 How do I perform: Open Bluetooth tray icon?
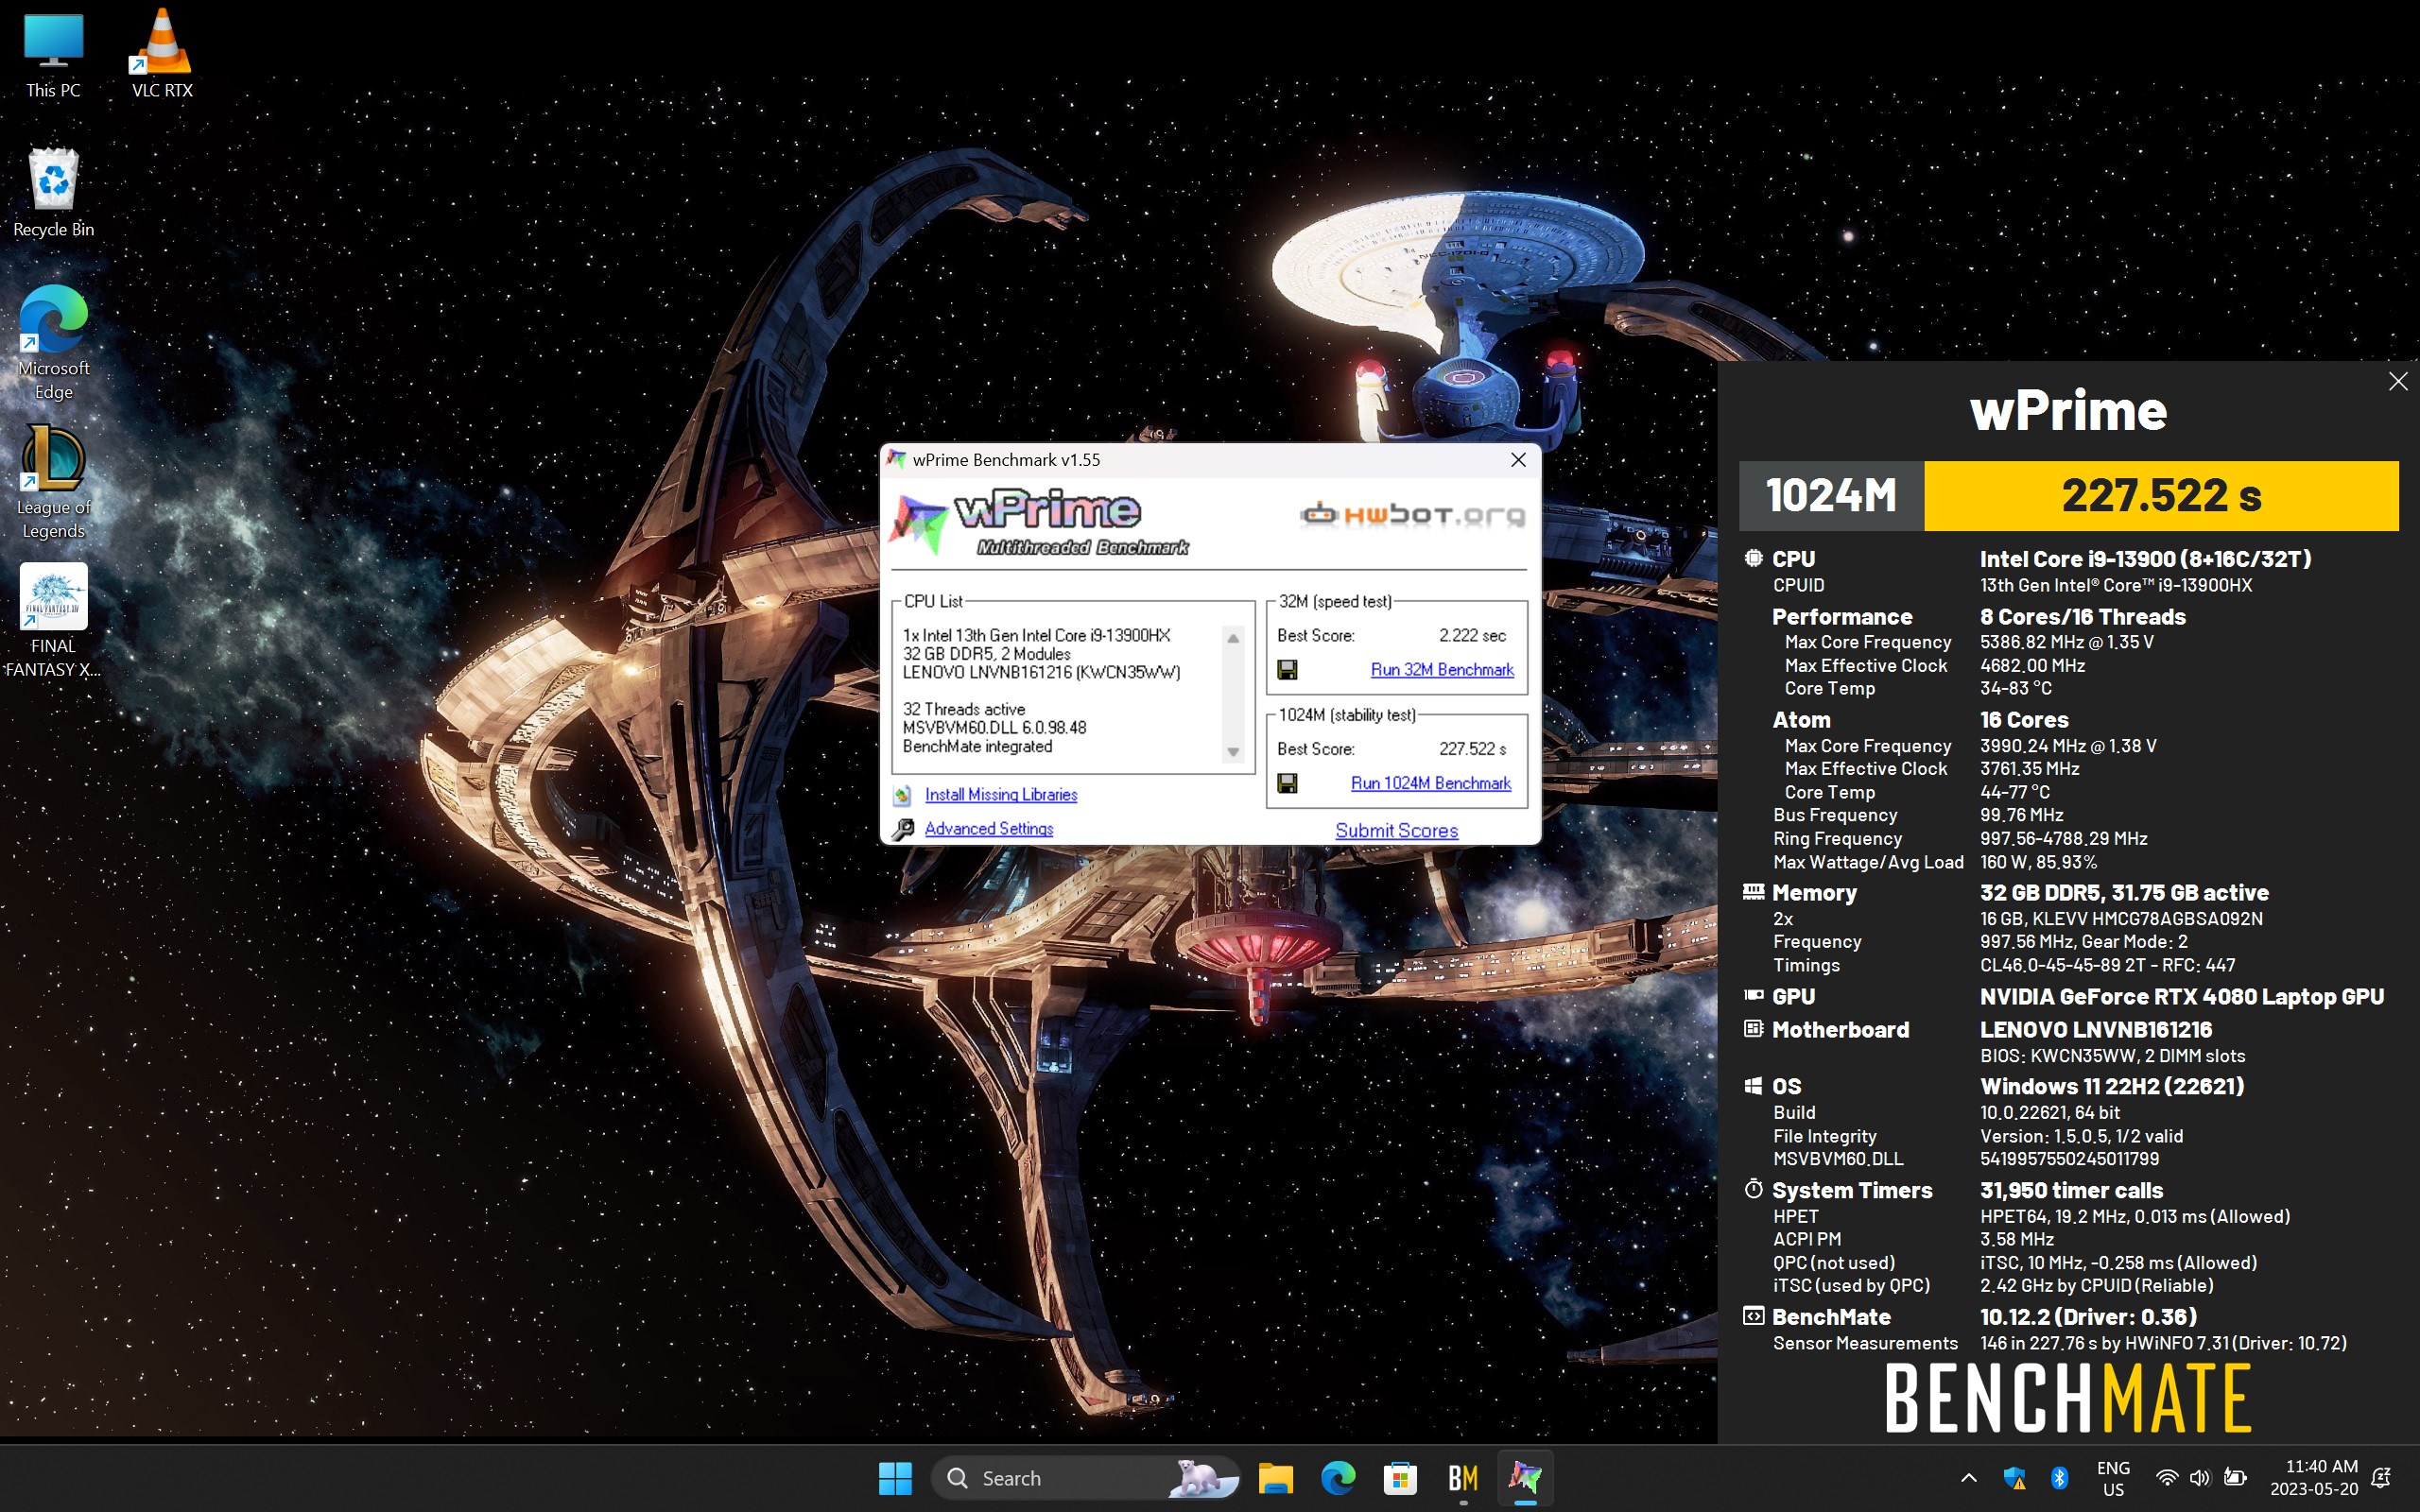(x=2059, y=1478)
